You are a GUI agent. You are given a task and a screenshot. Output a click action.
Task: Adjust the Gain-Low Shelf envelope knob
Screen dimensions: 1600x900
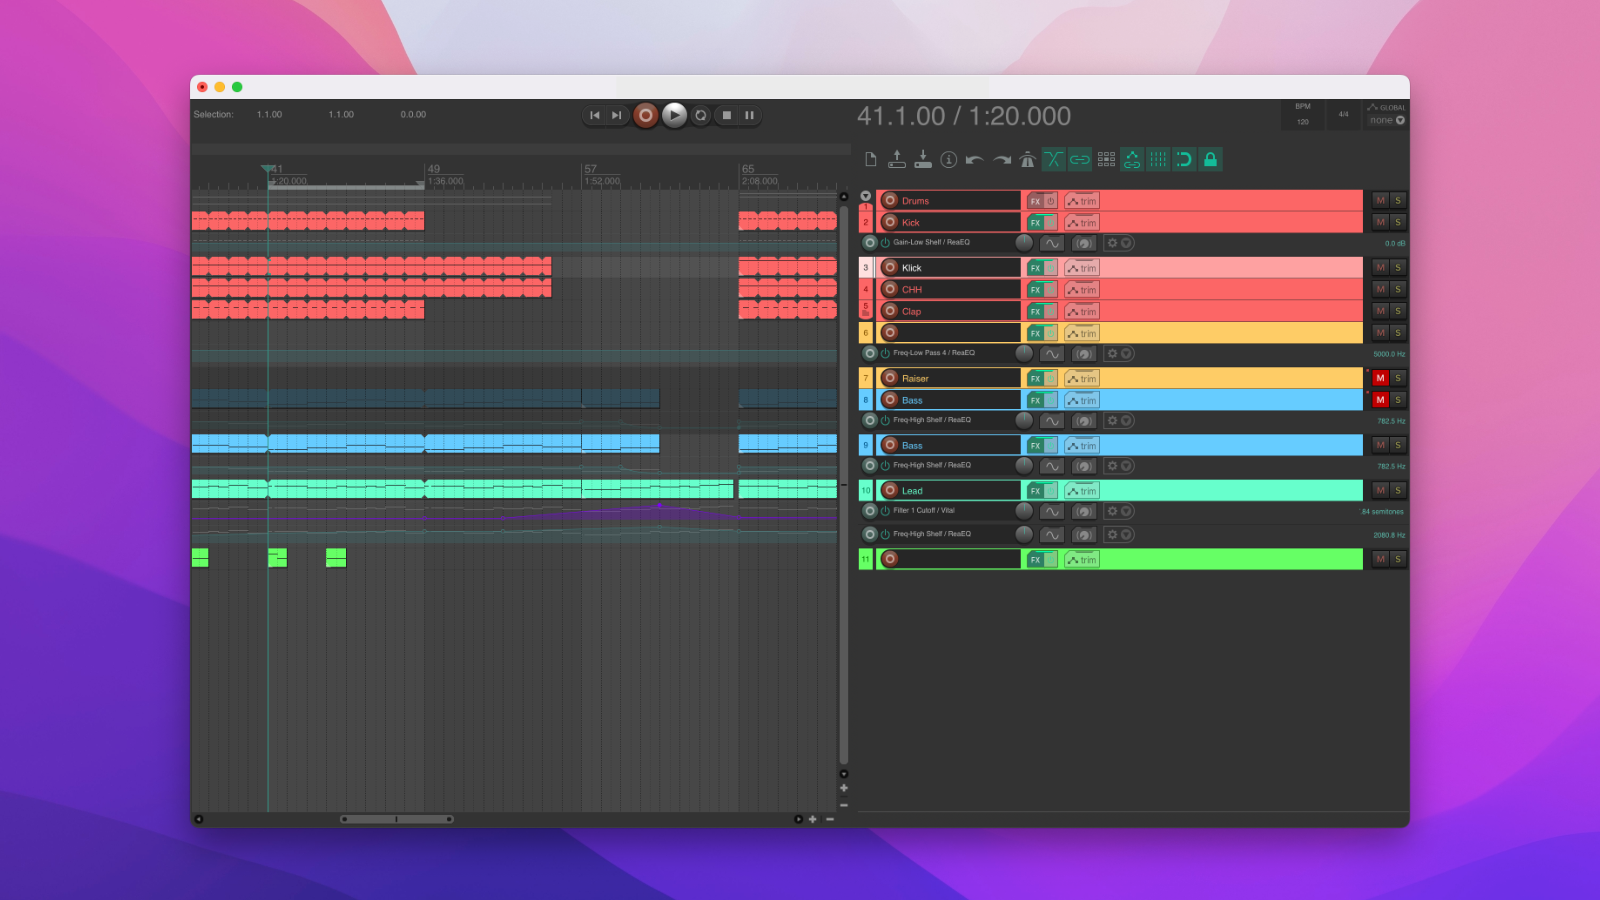(x=1024, y=242)
